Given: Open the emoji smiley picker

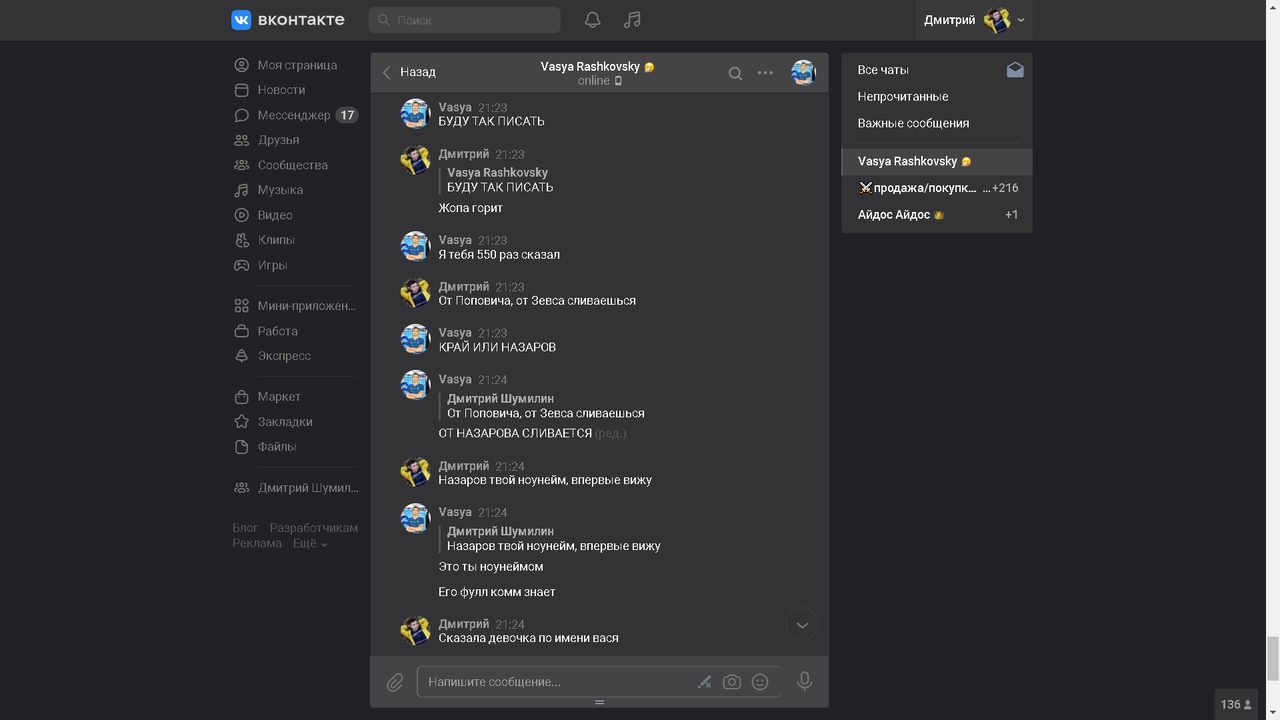Looking at the screenshot, I should tap(760, 682).
